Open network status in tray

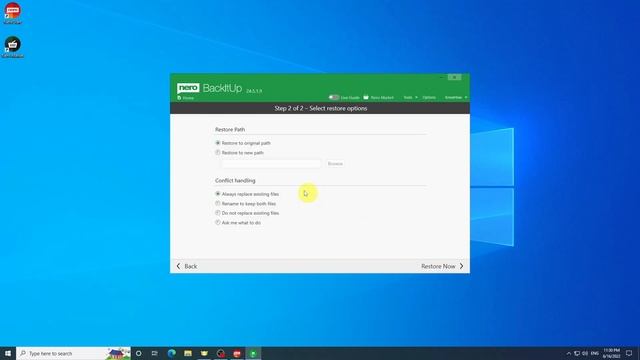pos(577,353)
